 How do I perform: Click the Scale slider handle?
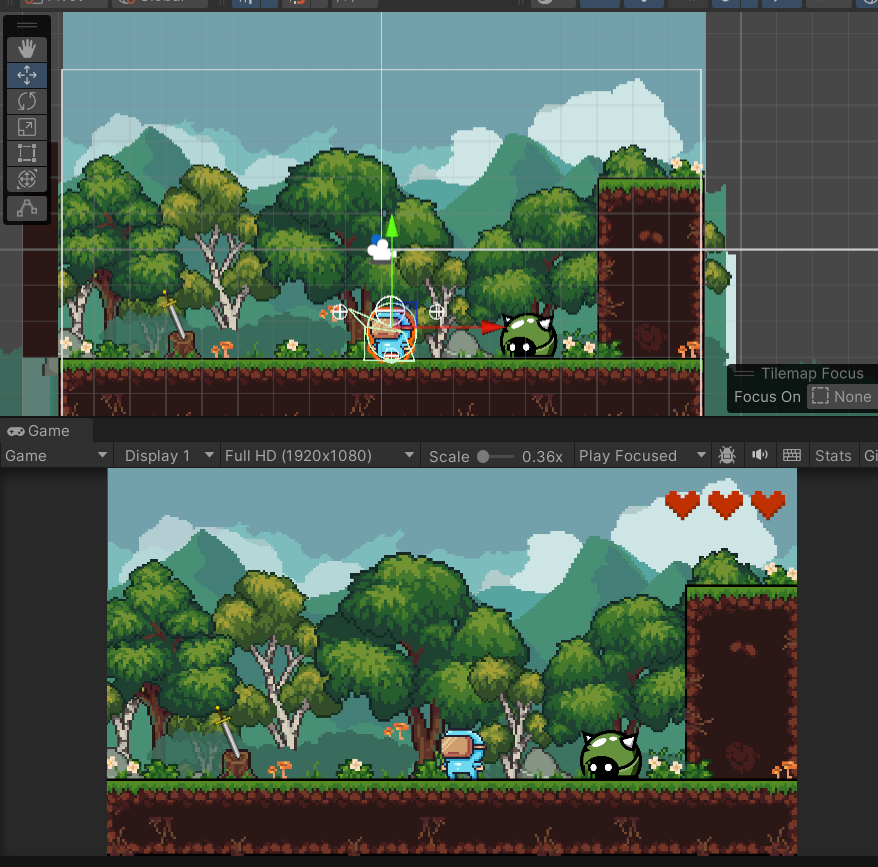click(483, 456)
